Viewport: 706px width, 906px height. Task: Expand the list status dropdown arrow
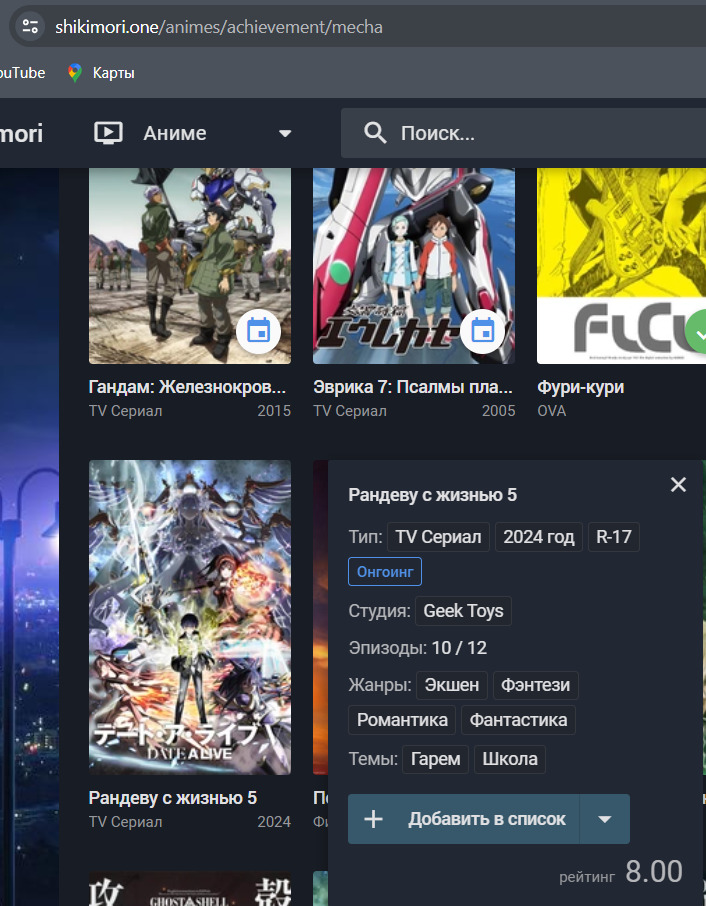[604, 819]
